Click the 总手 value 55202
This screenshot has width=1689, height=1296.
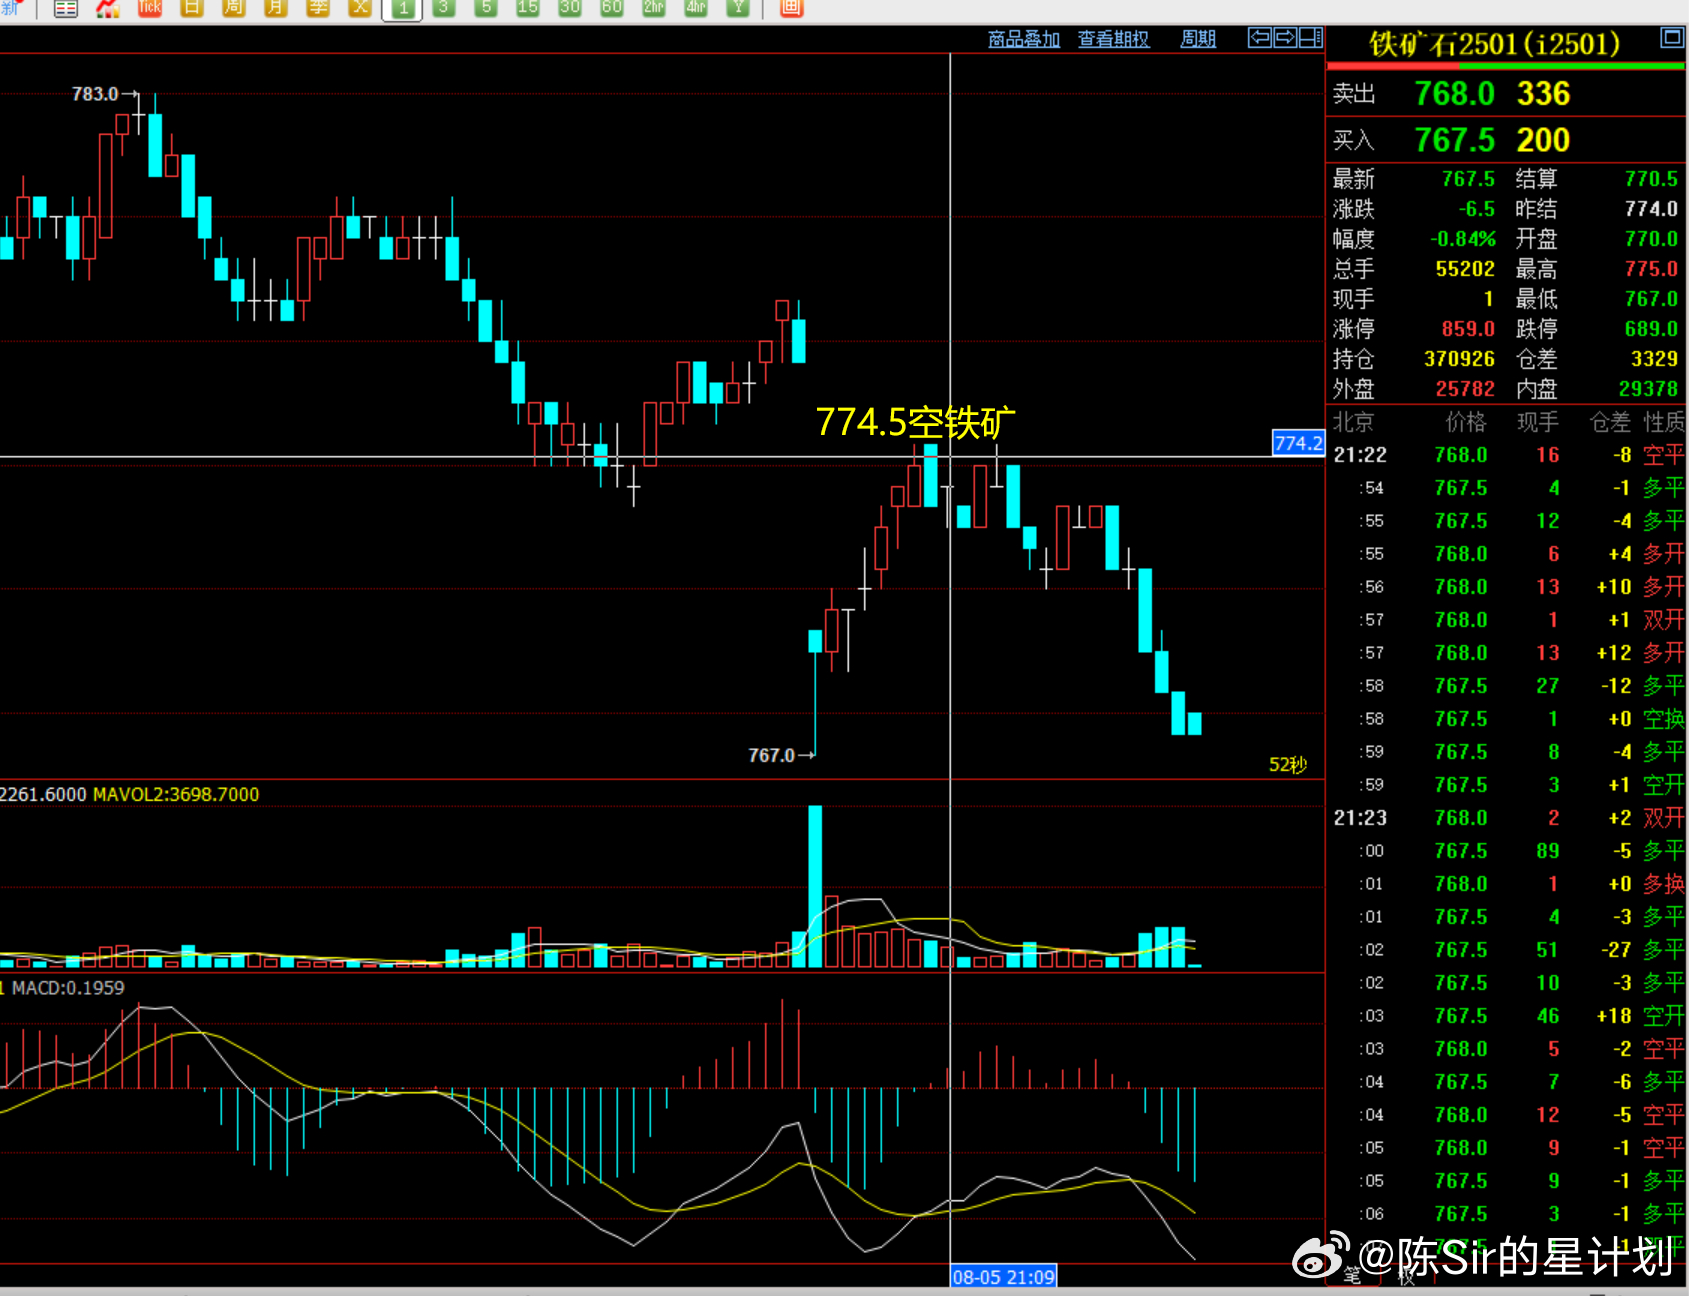[1465, 269]
